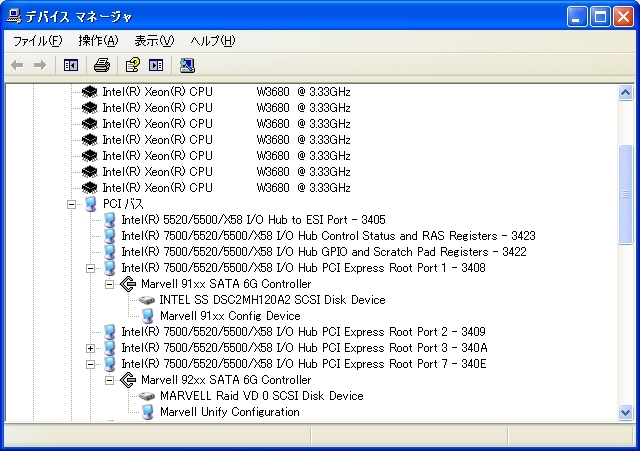Click the Control Status and RAS Registers icon
The width and height of the screenshot is (640, 451).
109,236
